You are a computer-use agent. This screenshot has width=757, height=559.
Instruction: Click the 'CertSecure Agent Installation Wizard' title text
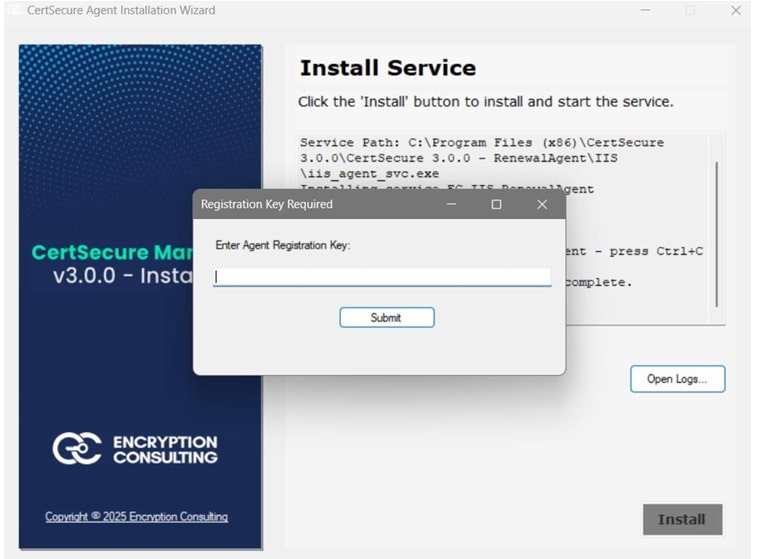coord(121,10)
